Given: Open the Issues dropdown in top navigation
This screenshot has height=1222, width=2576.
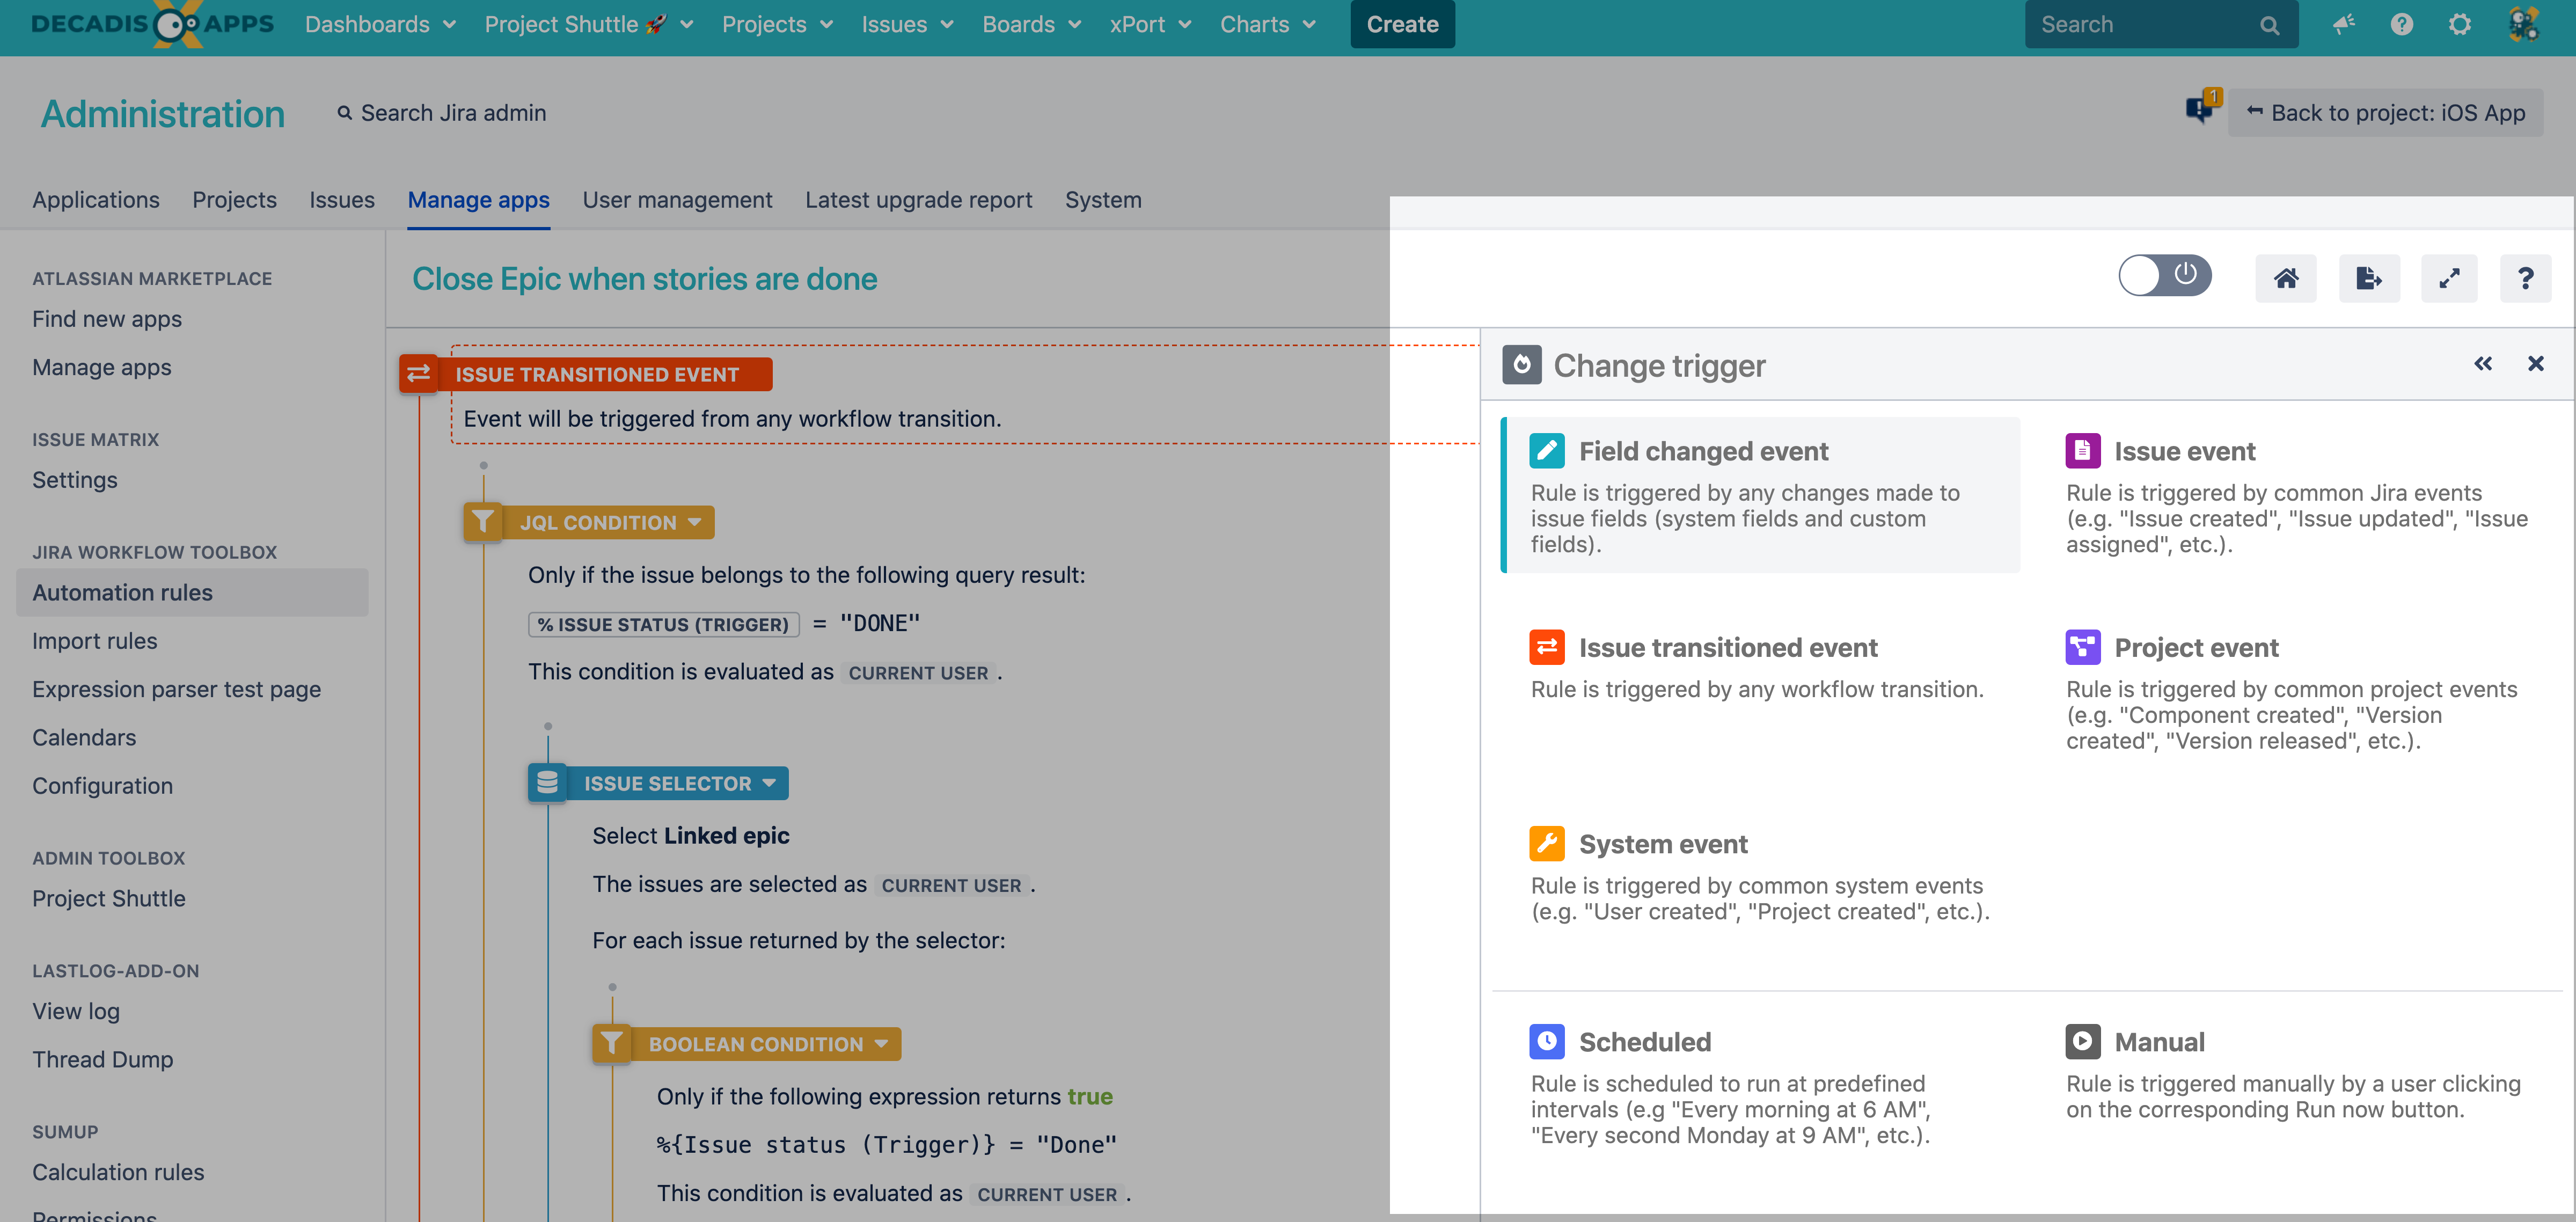Looking at the screenshot, I should [x=907, y=24].
